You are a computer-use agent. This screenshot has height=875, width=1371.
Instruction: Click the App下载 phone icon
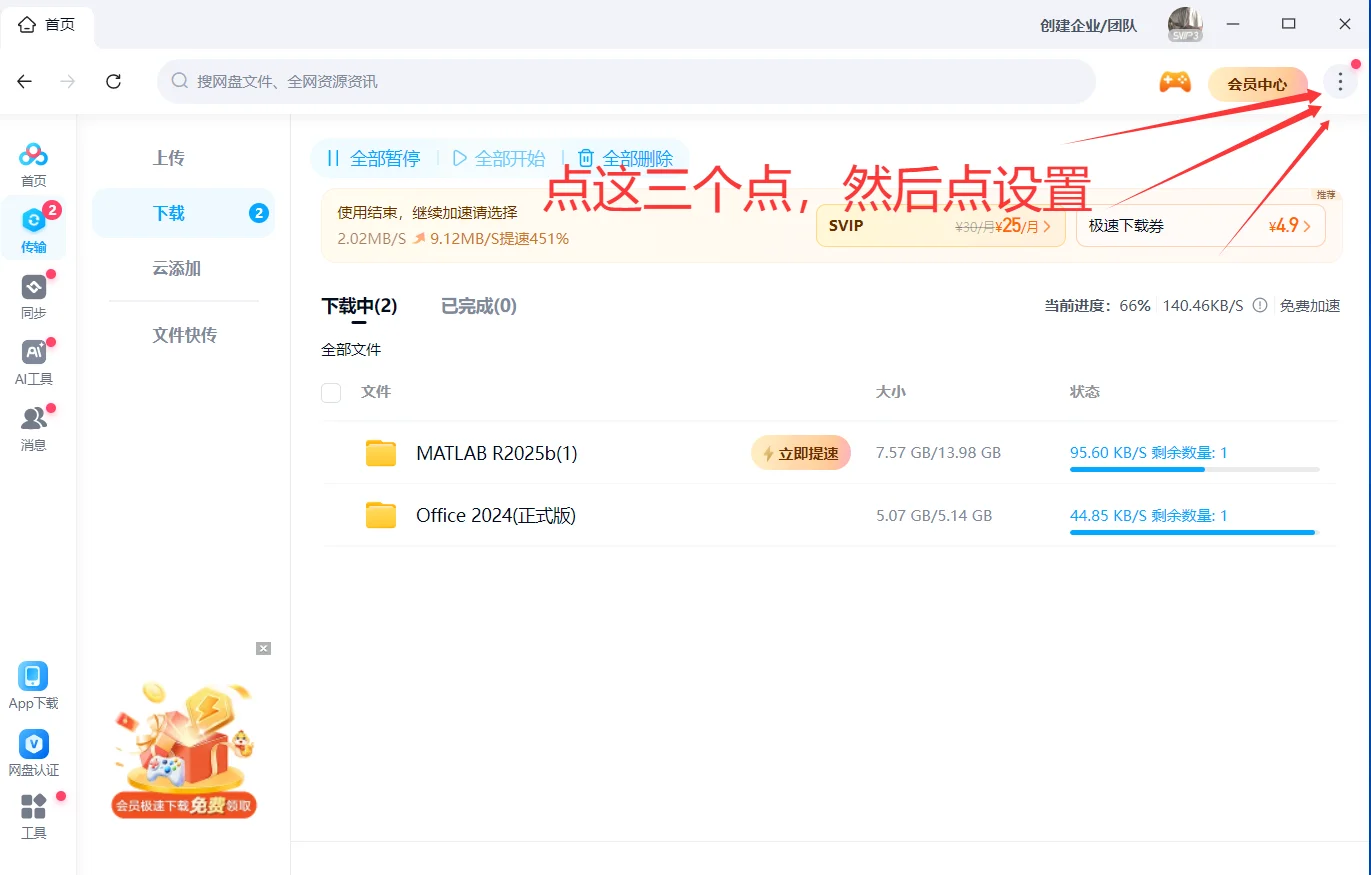click(x=33, y=678)
